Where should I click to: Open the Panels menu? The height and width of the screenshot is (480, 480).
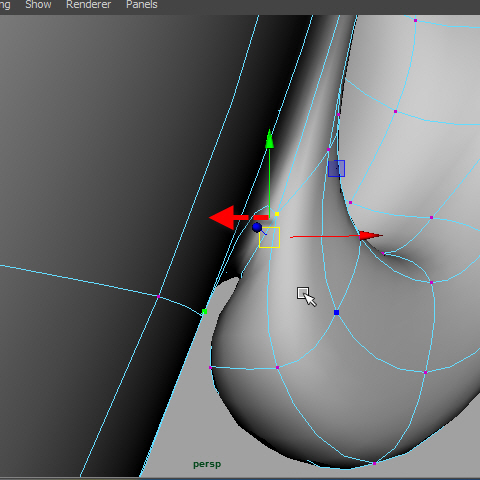click(142, 5)
